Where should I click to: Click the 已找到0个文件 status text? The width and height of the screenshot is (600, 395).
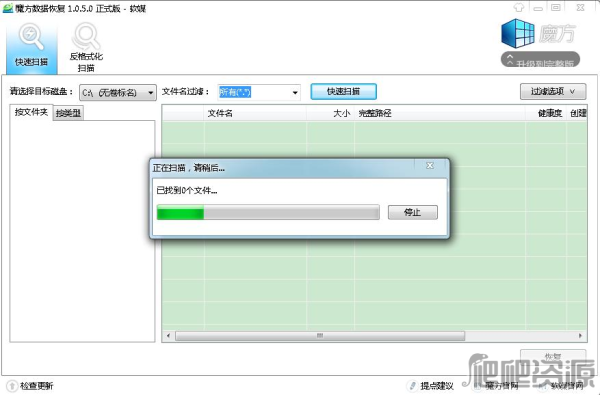[x=187, y=190]
